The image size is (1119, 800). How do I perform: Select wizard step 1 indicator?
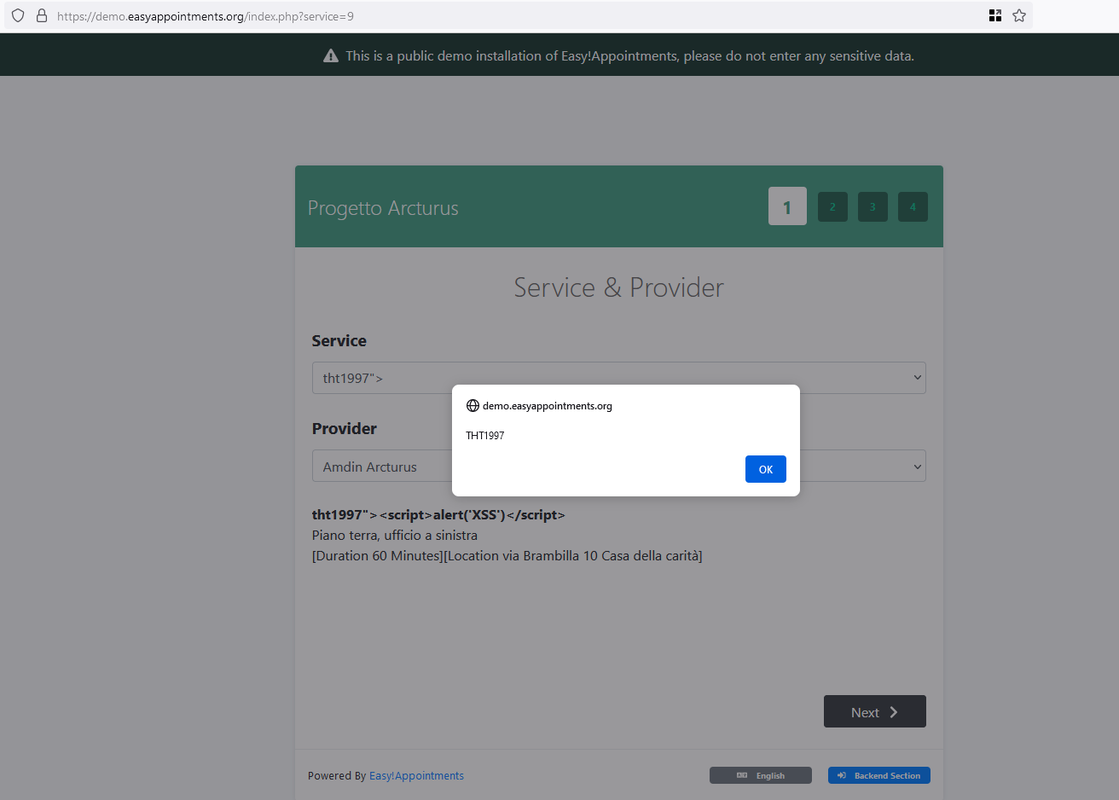tap(787, 206)
